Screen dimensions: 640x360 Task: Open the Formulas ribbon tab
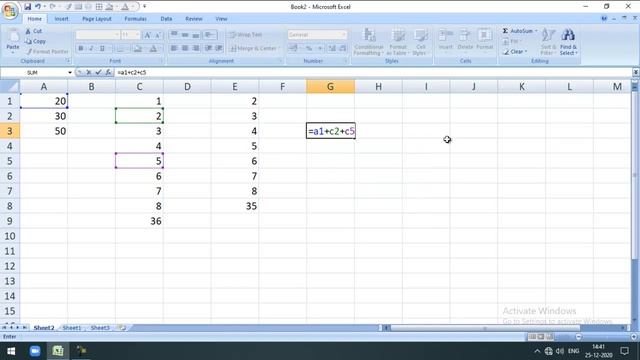pos(135,19)
